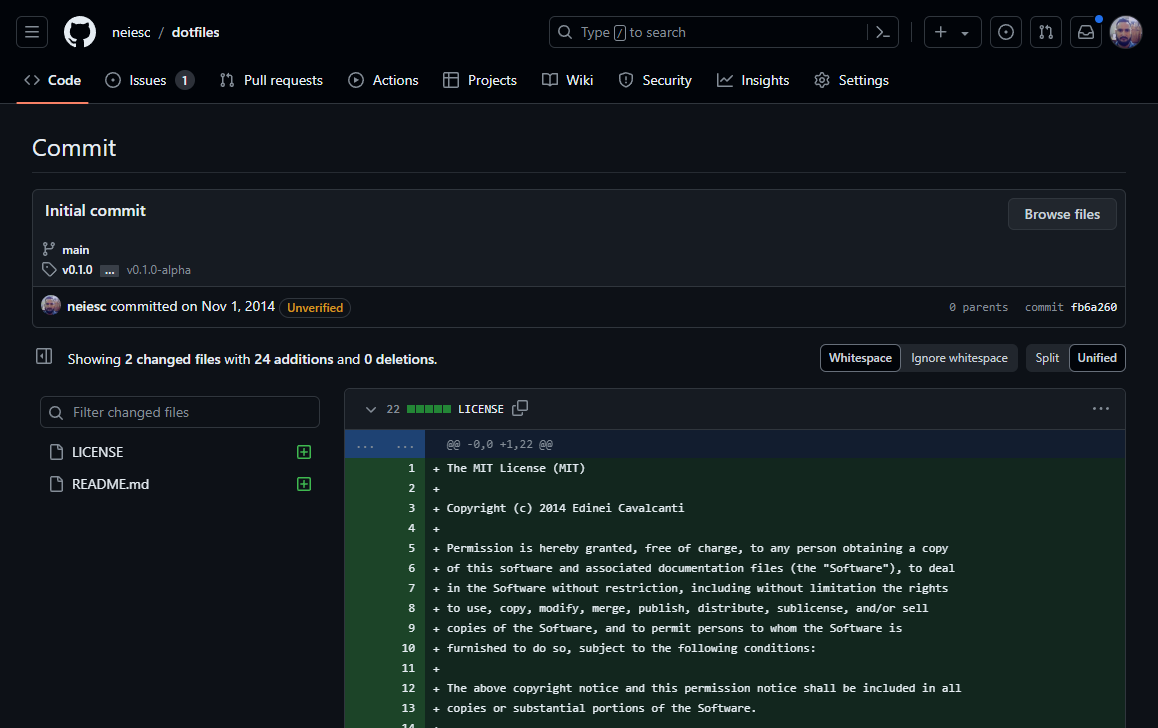Copy the LICENSE file path
Screen dimensions: 1158x728
point(520,408)
